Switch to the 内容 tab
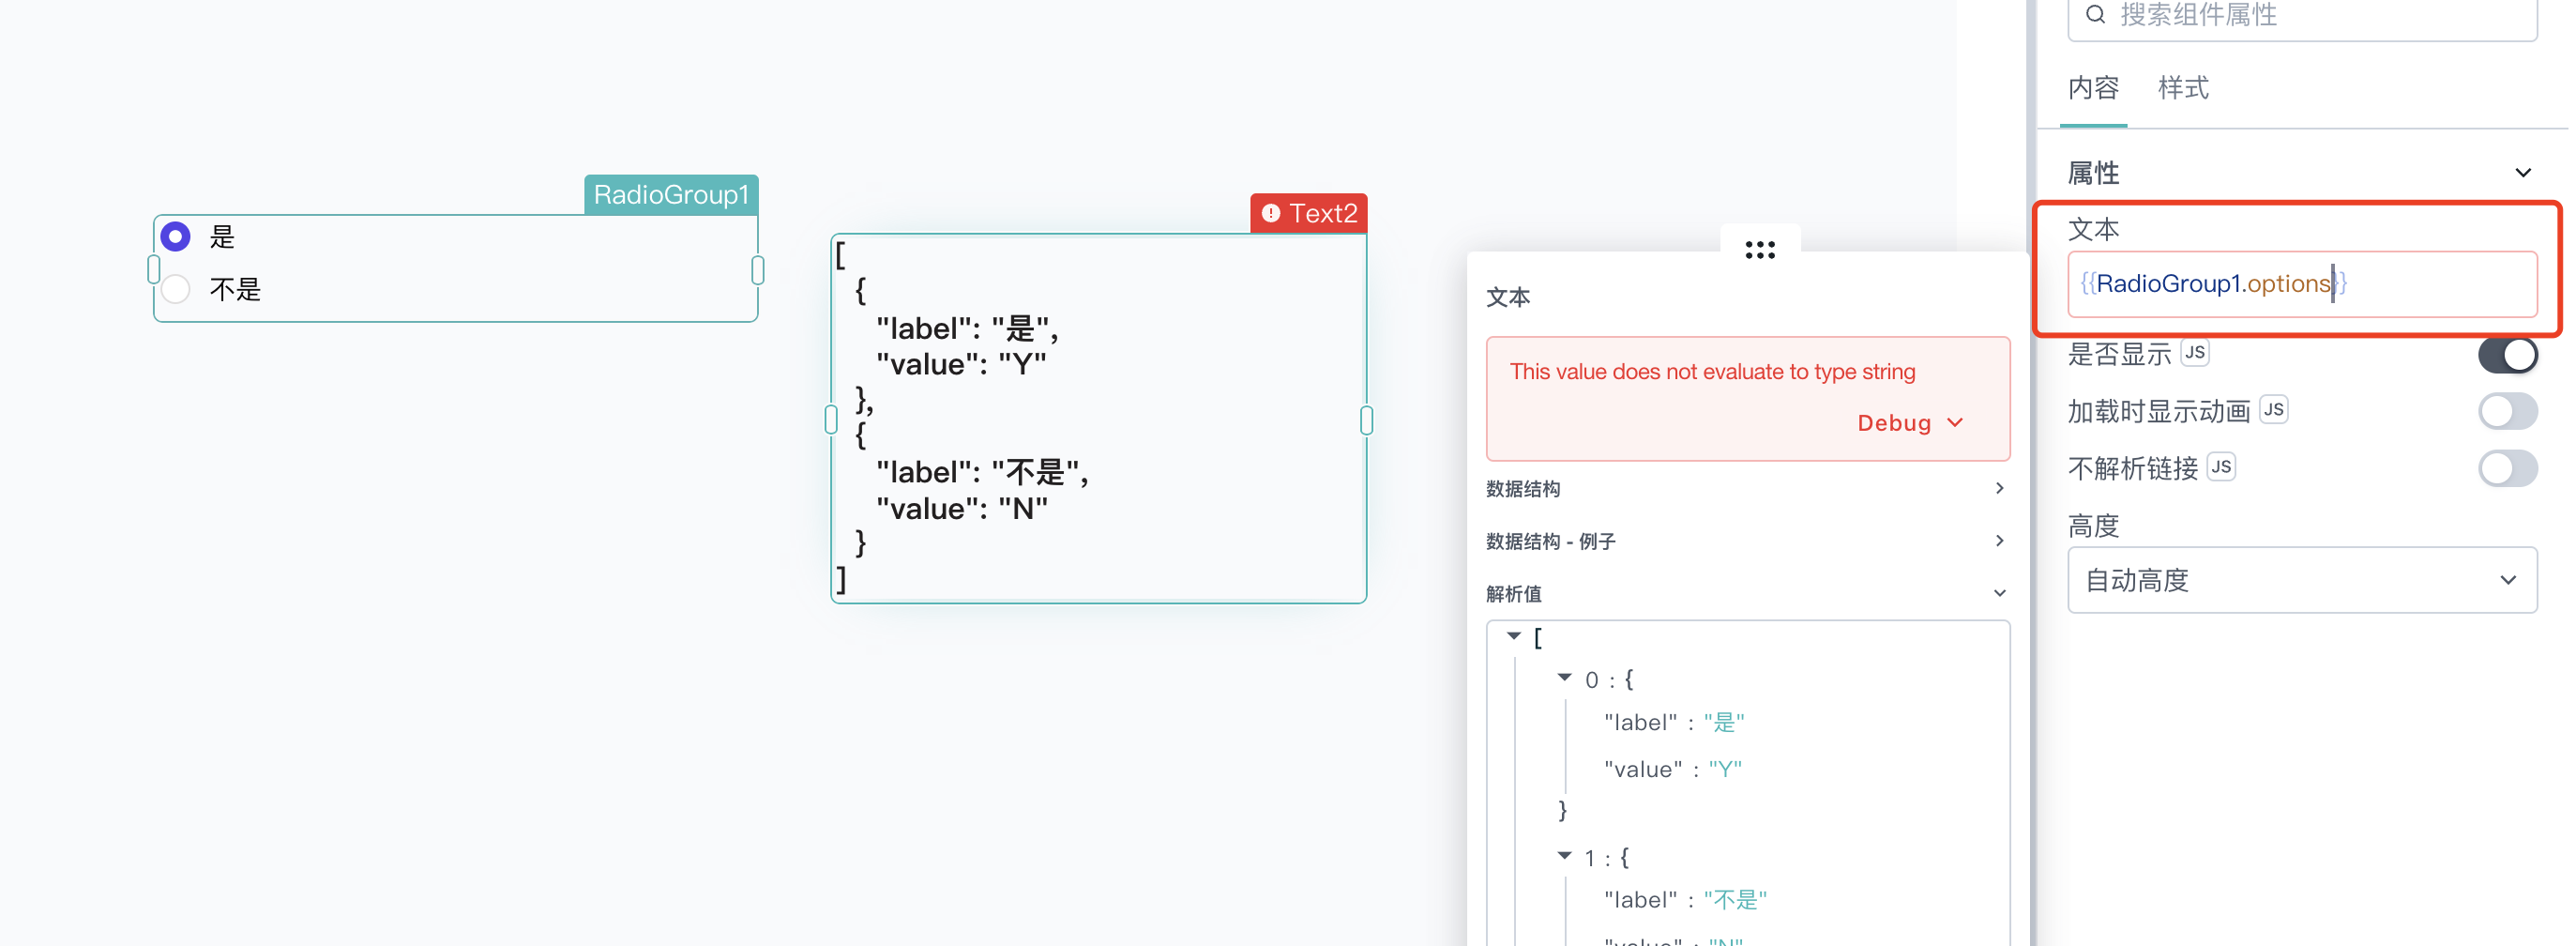Image resolution: width=2576 pixels, height=946 pixels. [2093, 89]
